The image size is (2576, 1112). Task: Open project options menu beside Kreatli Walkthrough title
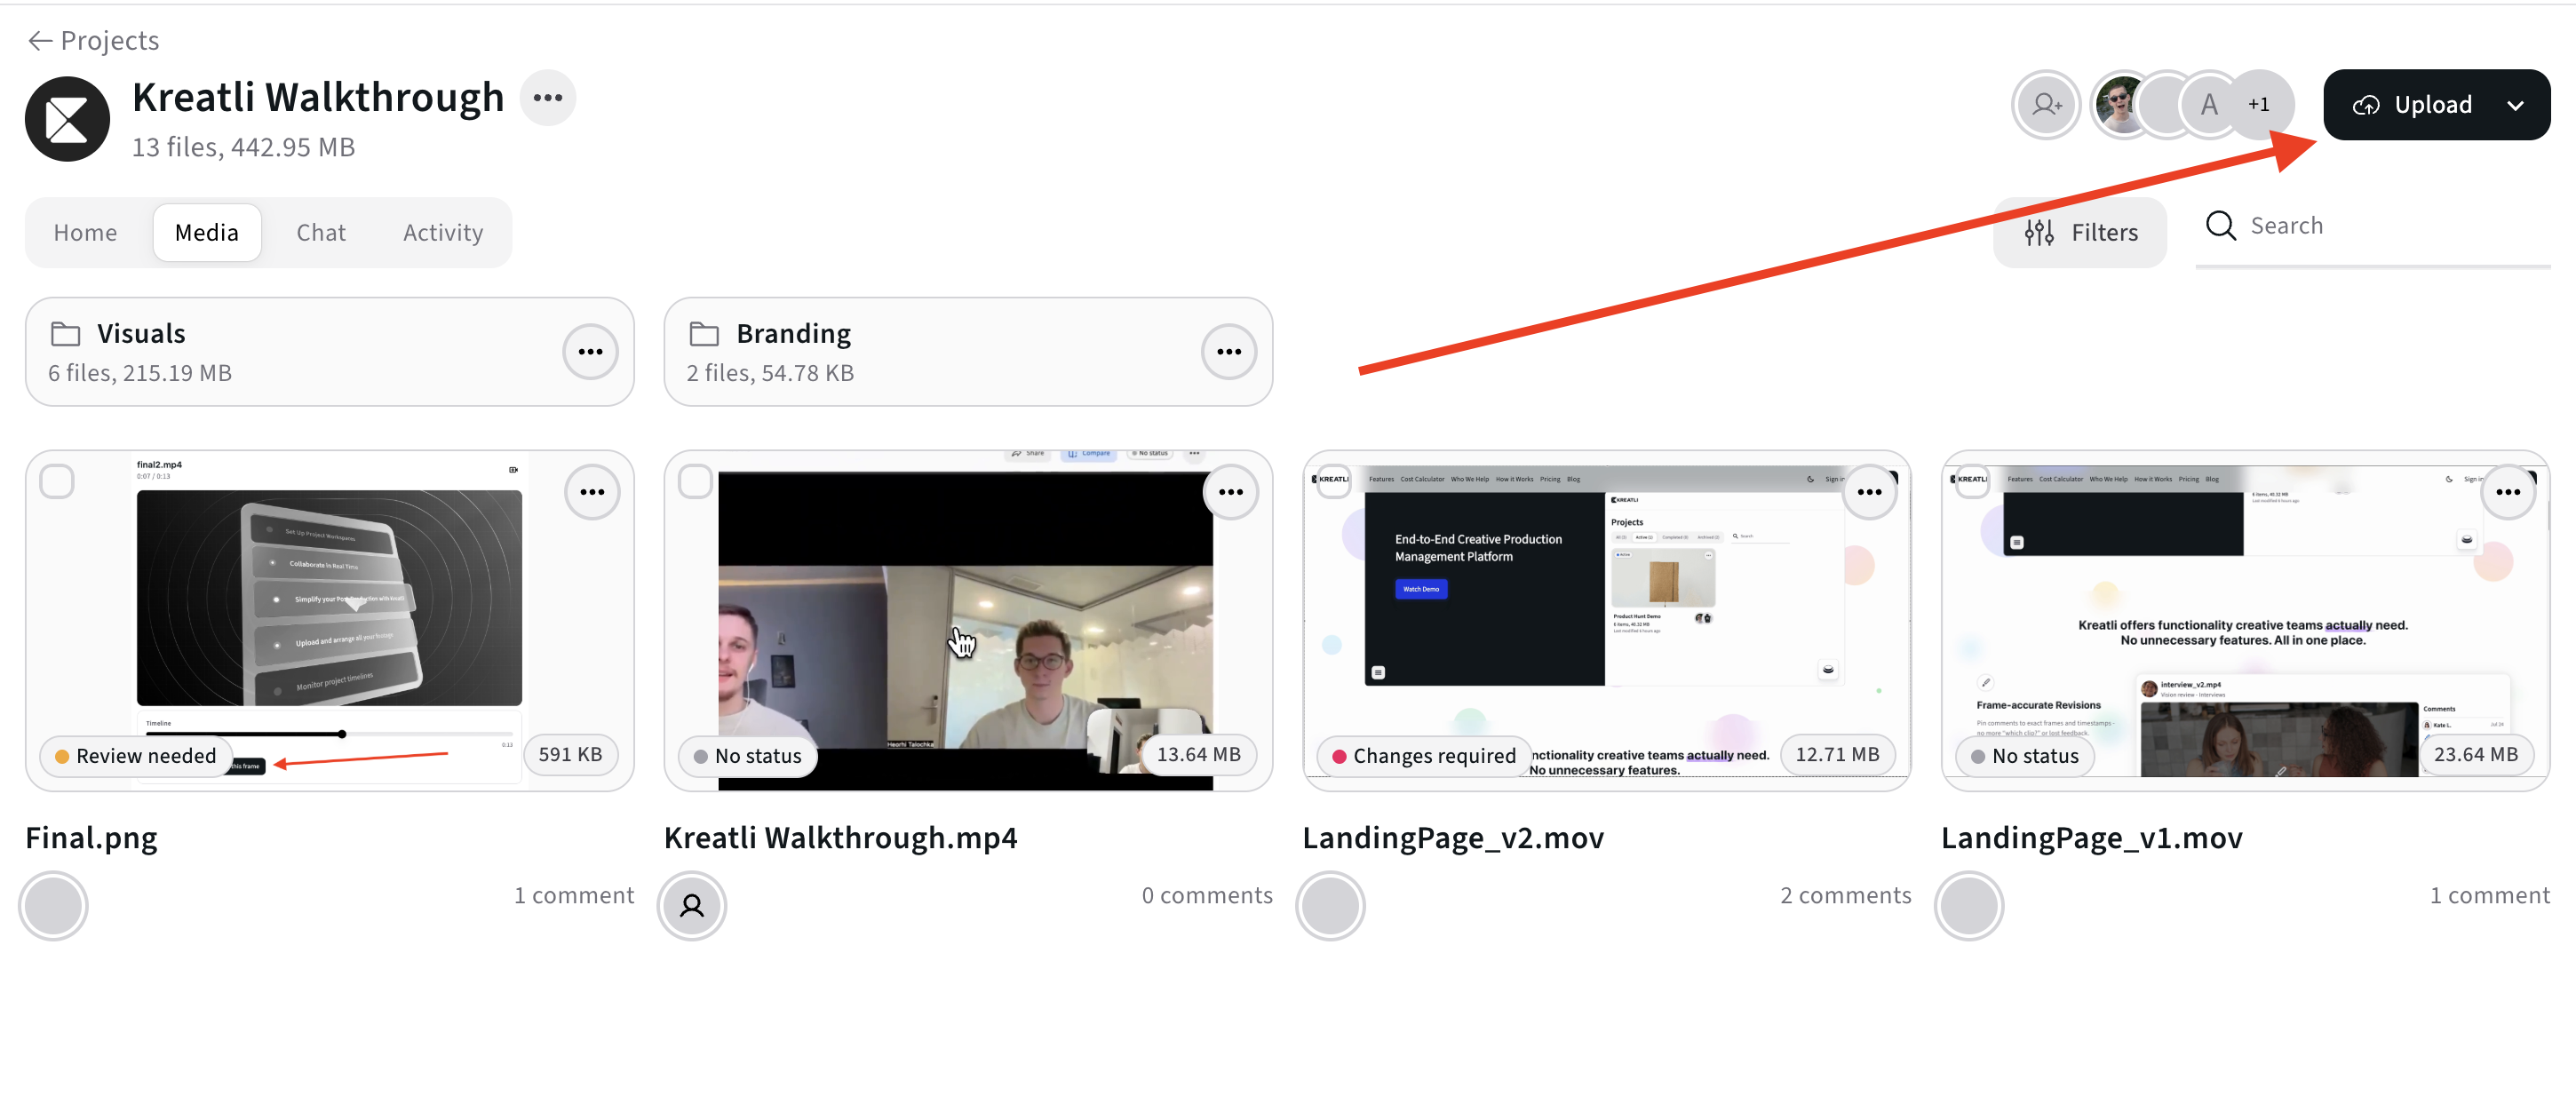click(x=547, y=98)
